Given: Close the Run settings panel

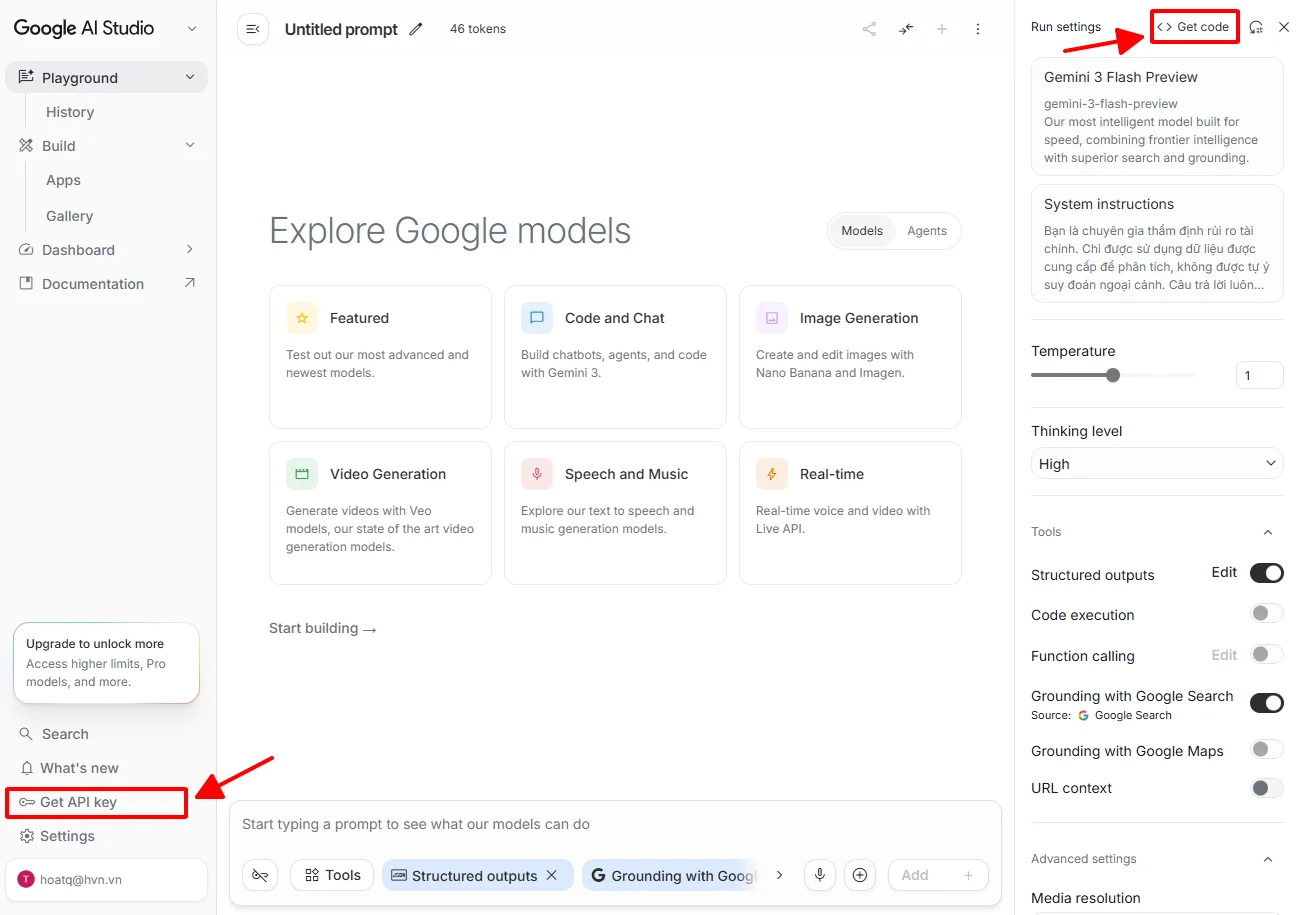Looking at the screenshot, I should click(1284, 27).
